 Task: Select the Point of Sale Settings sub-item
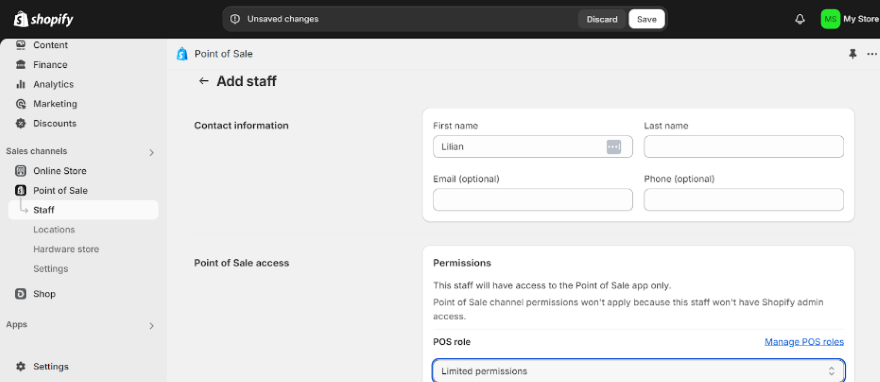click(51, 269)
